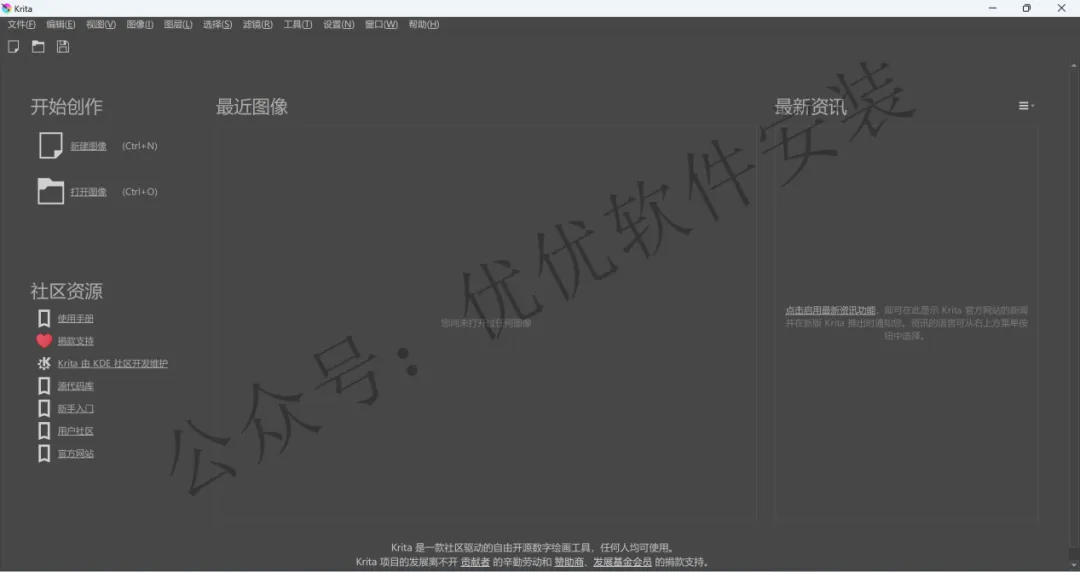This screenshot has width=1080, height=572.
Task: Open the 设置(N) menu
Action: pos(339,24)
